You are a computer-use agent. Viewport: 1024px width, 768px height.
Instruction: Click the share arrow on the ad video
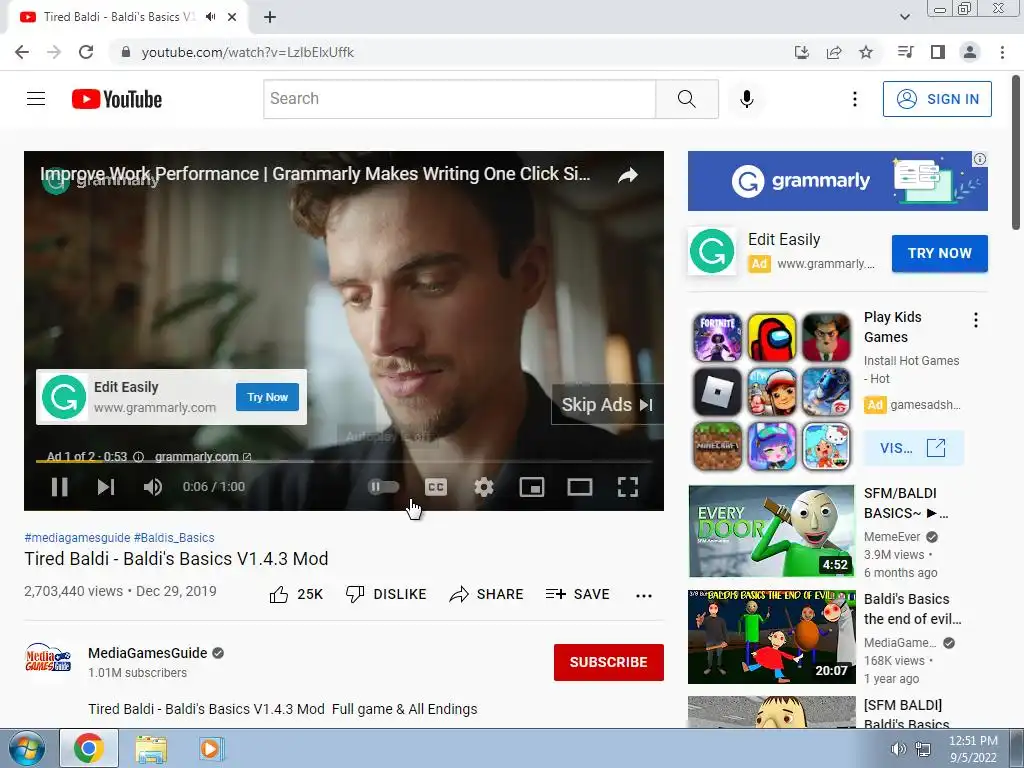(x=628, y=175)
